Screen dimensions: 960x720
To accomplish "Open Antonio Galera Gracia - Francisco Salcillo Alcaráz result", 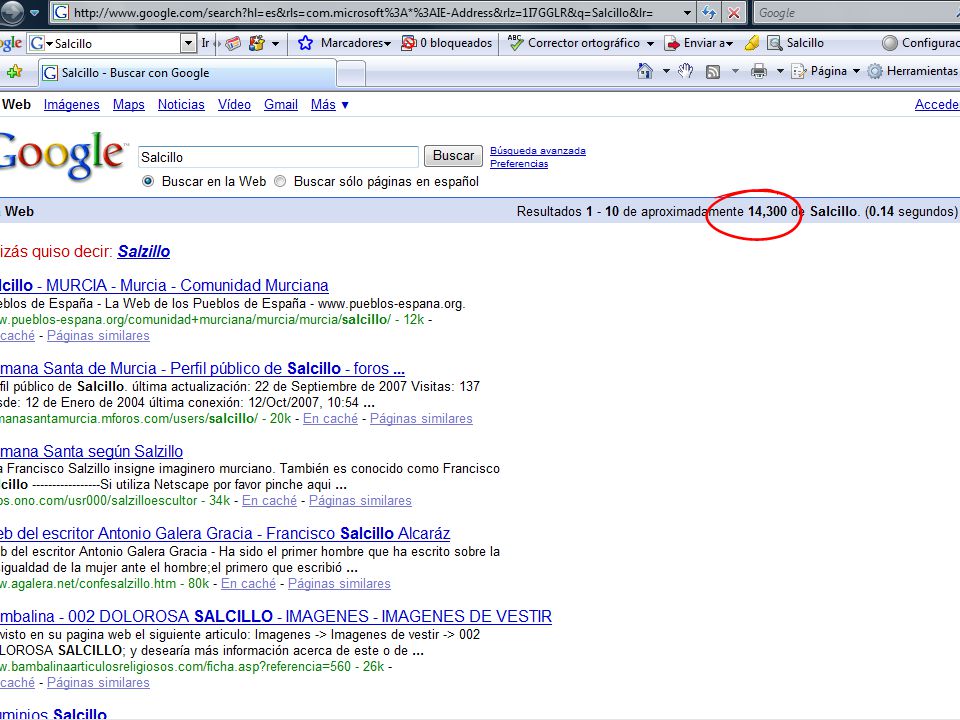I will coord(225,534).
